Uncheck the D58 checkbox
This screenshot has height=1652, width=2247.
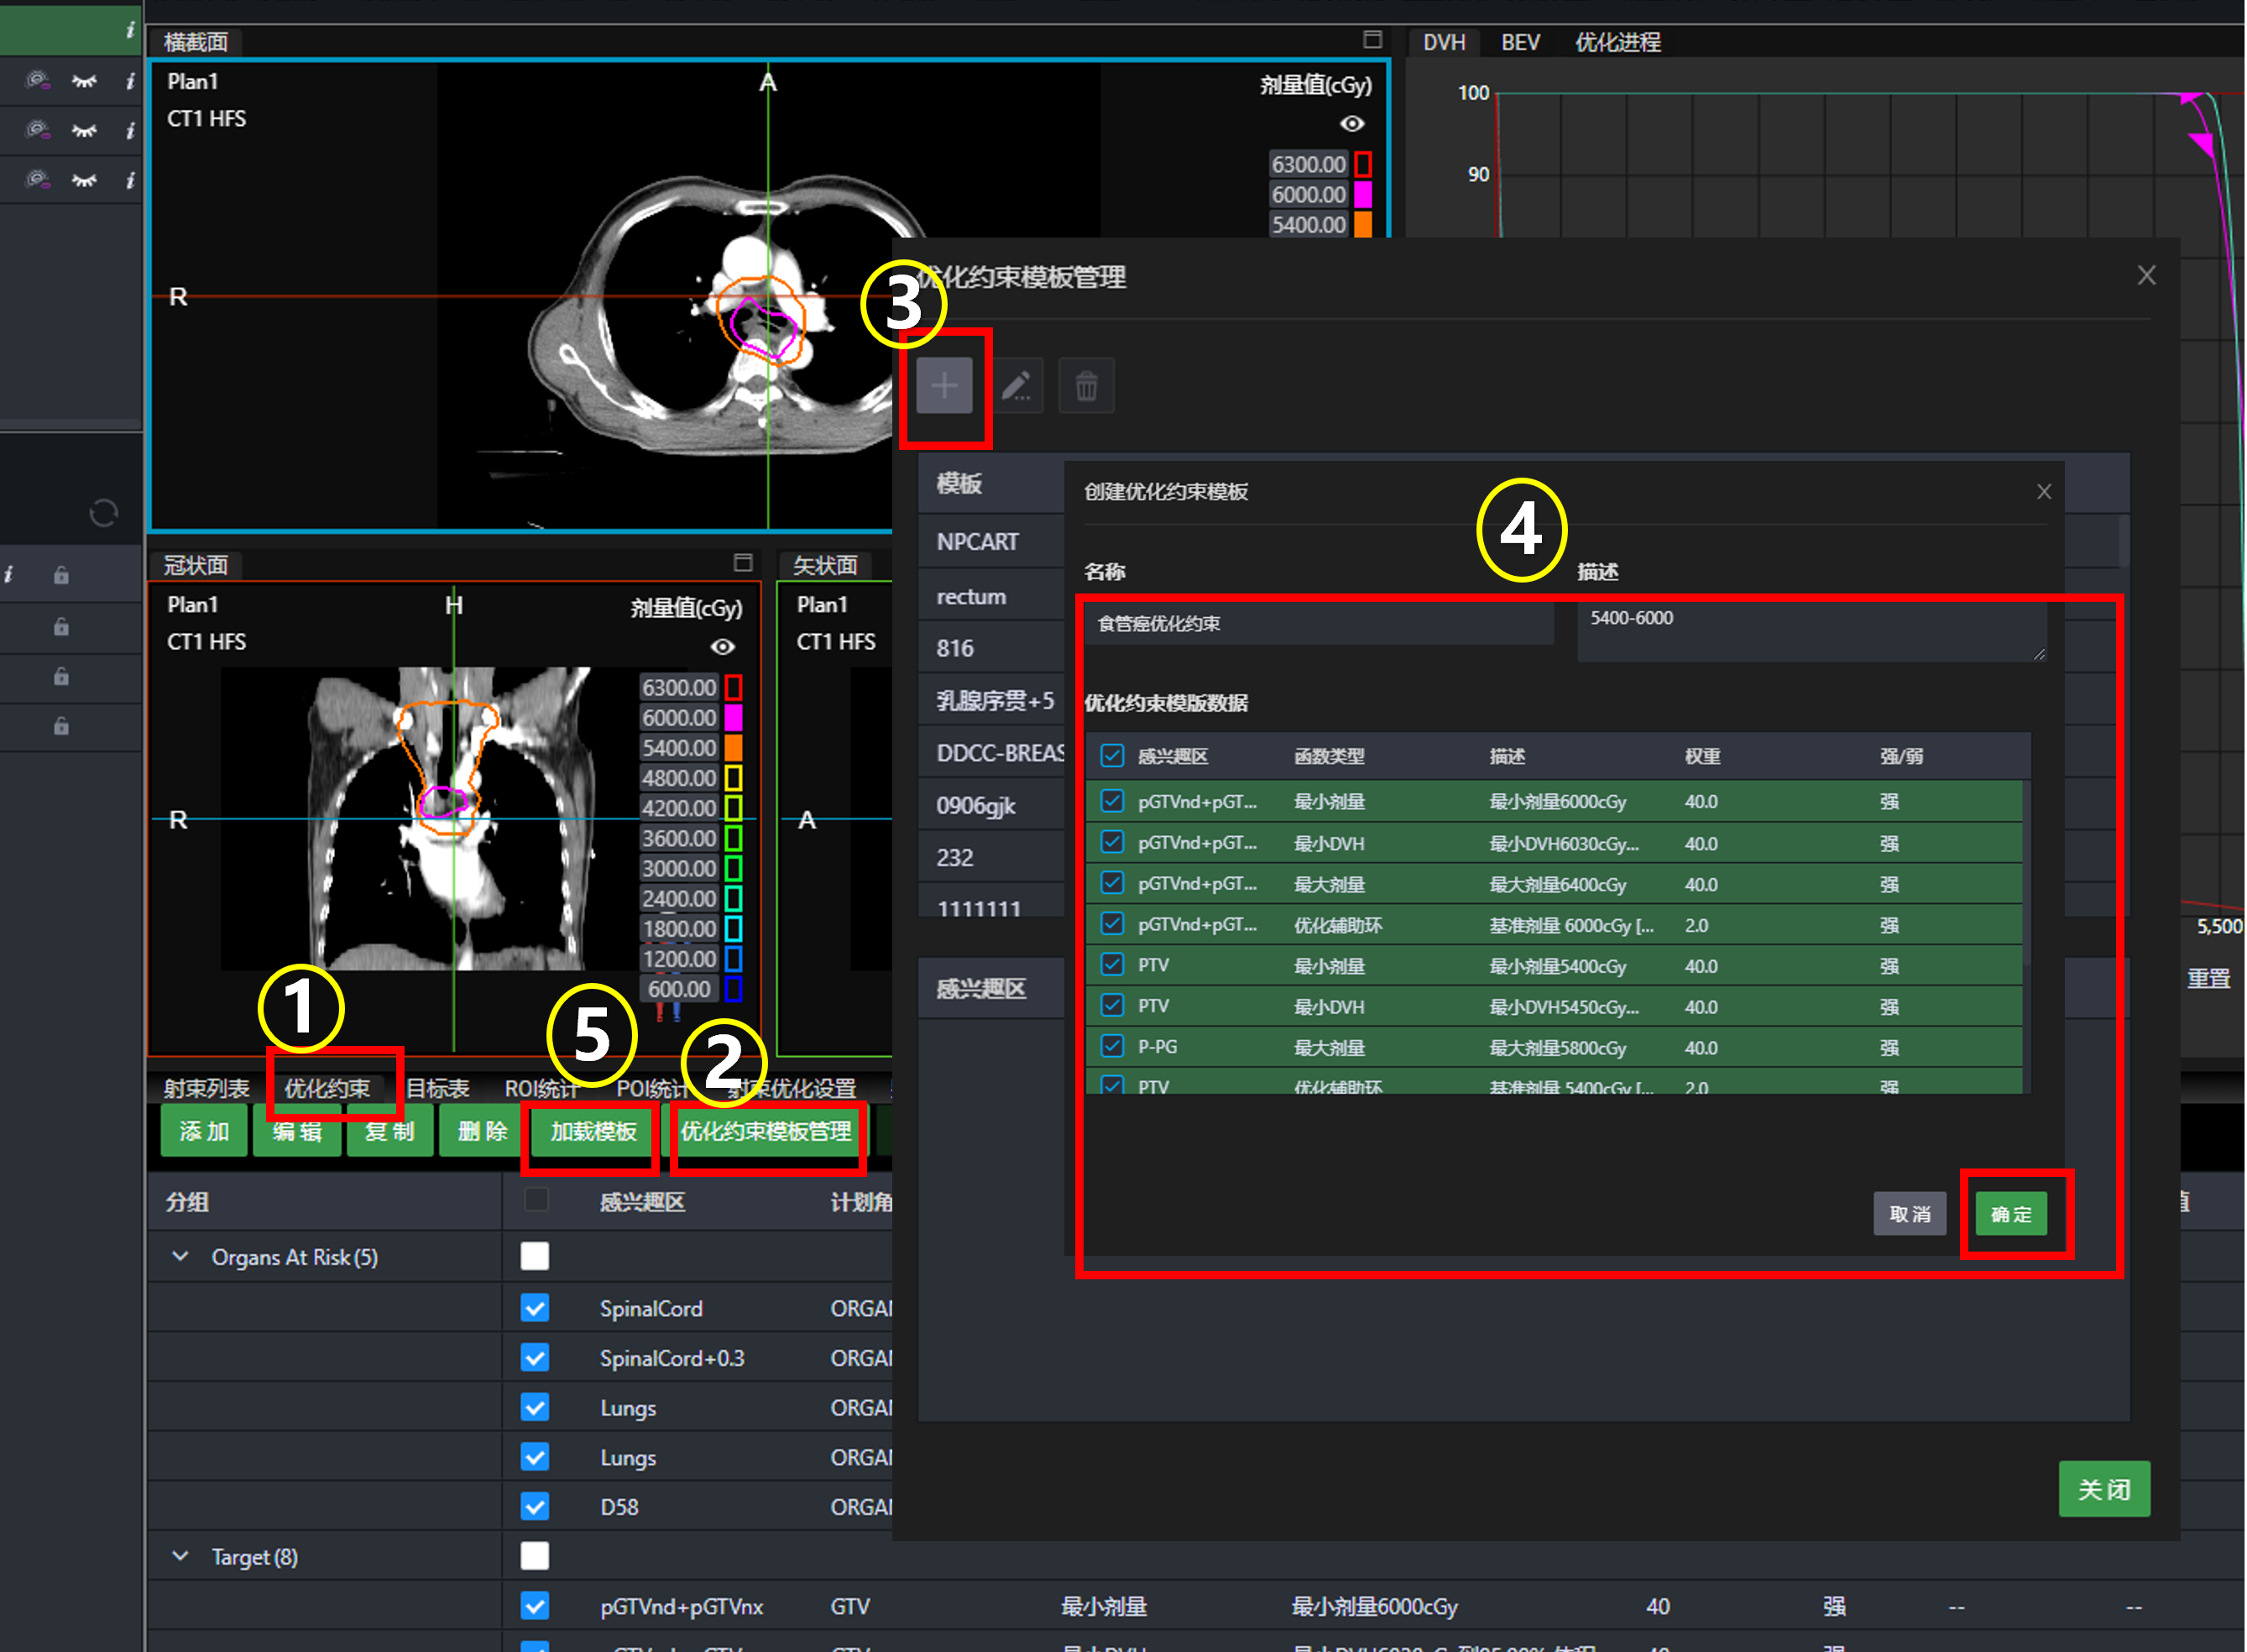click(535, 1506)
